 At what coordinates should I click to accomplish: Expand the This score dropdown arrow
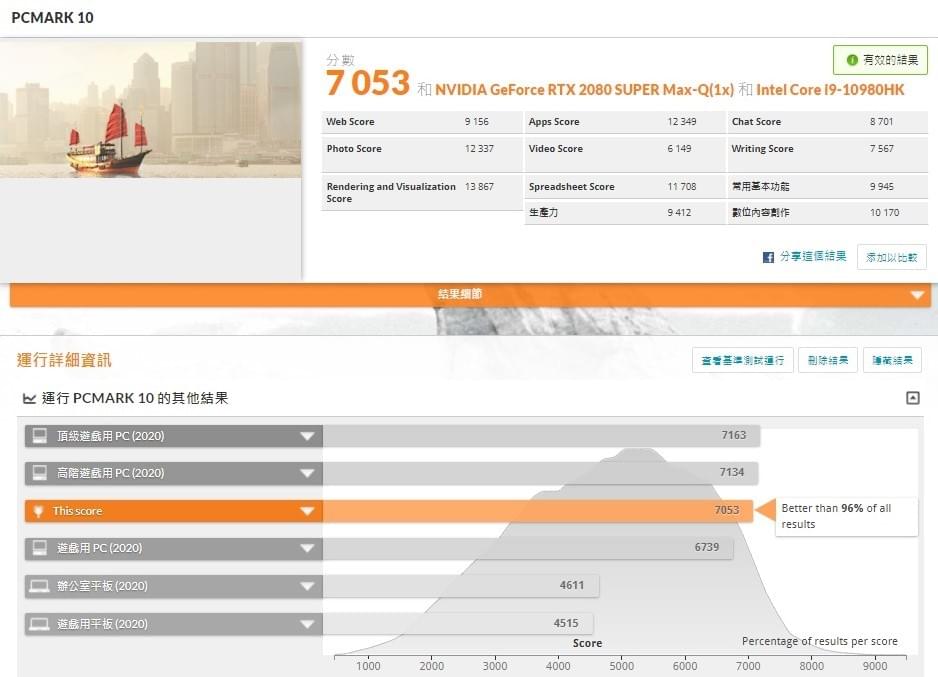pos(307,511)
